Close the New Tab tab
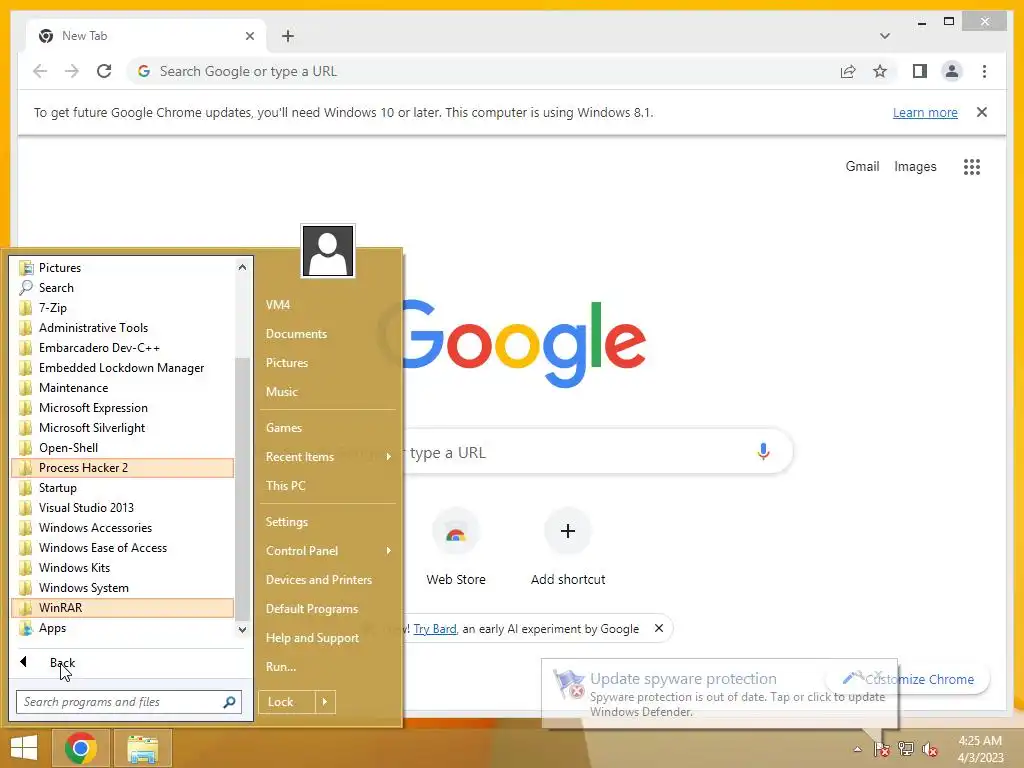Screen dimensions: 1024x768 pyautogui.click(x=249, y=36)
